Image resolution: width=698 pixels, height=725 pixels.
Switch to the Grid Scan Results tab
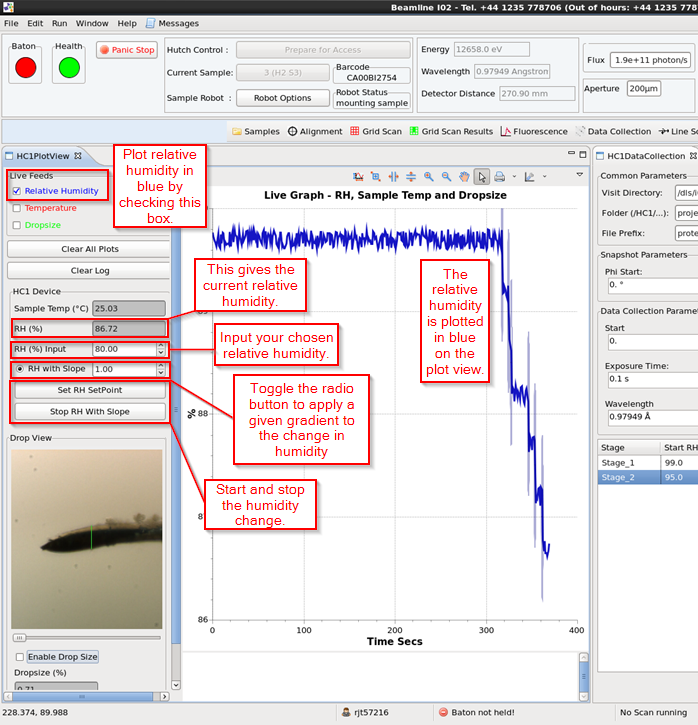(x=450, y=131)
